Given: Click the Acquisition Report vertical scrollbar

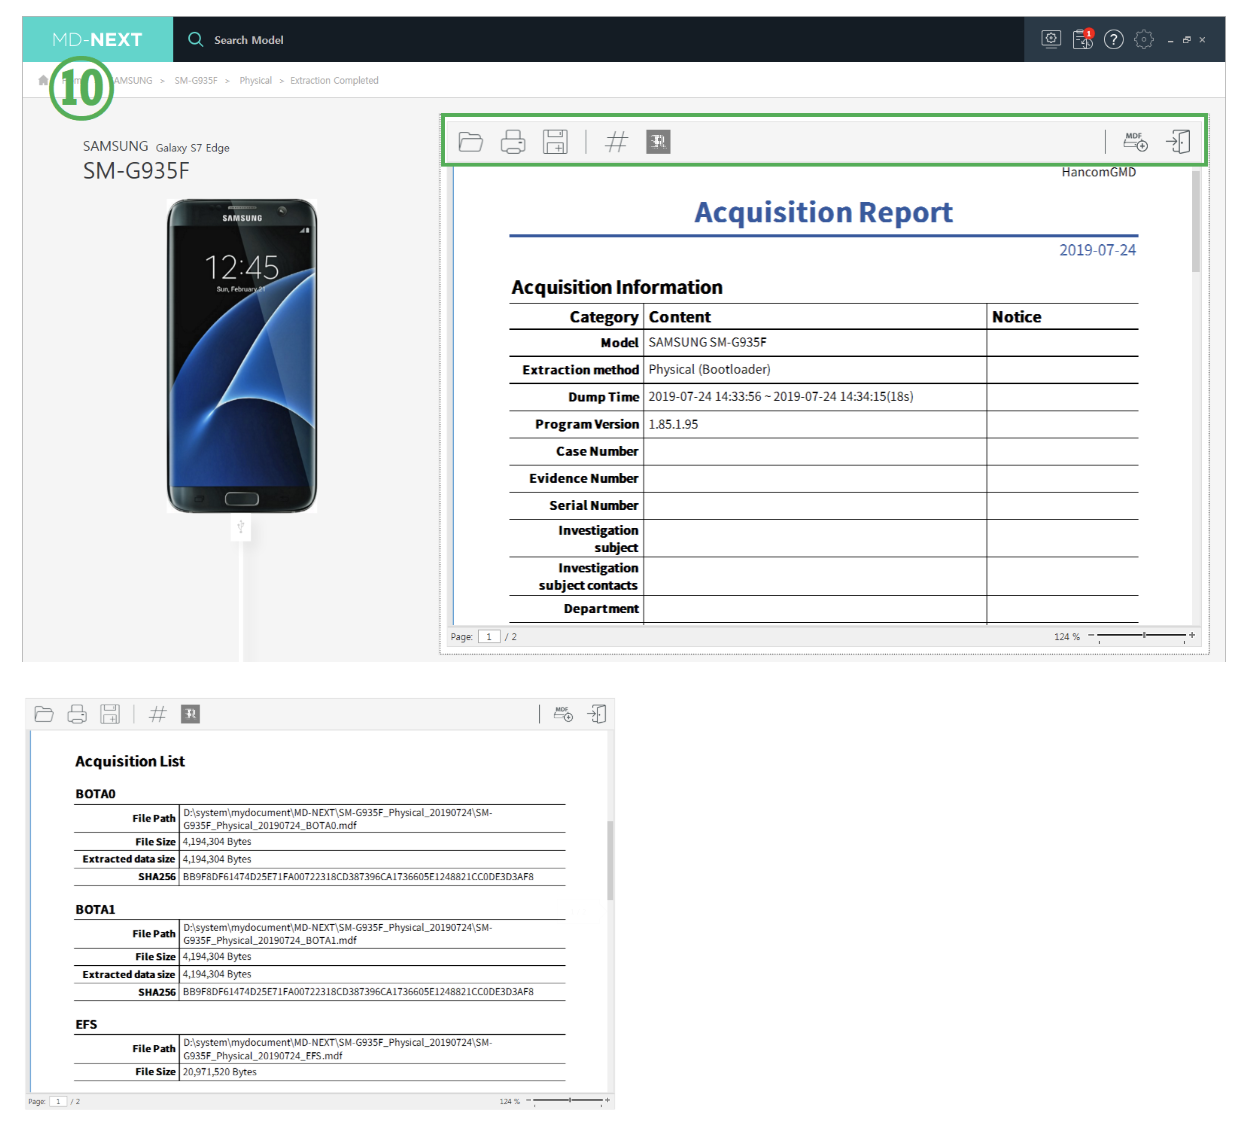Looking at the screenshot, I should click(x=1196, y=222).
